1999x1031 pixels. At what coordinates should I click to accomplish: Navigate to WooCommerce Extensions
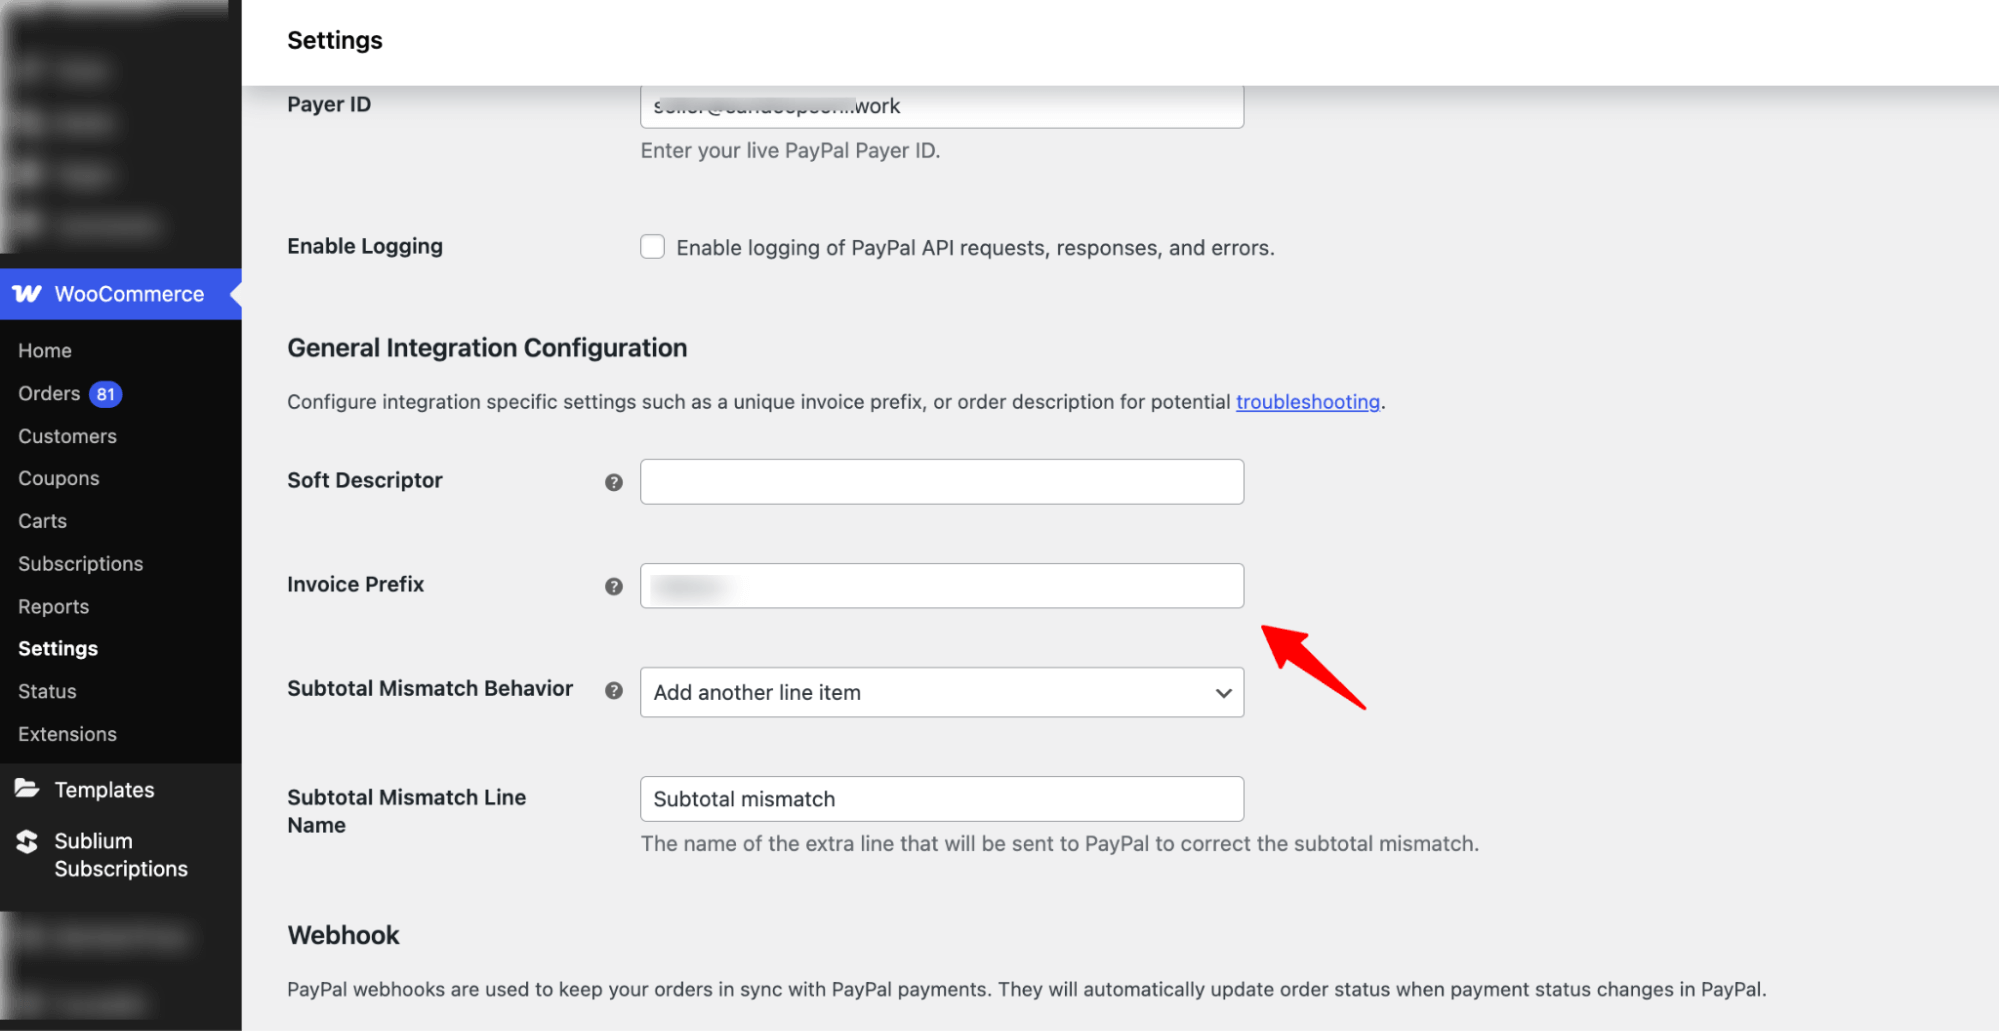pos(67,734)
